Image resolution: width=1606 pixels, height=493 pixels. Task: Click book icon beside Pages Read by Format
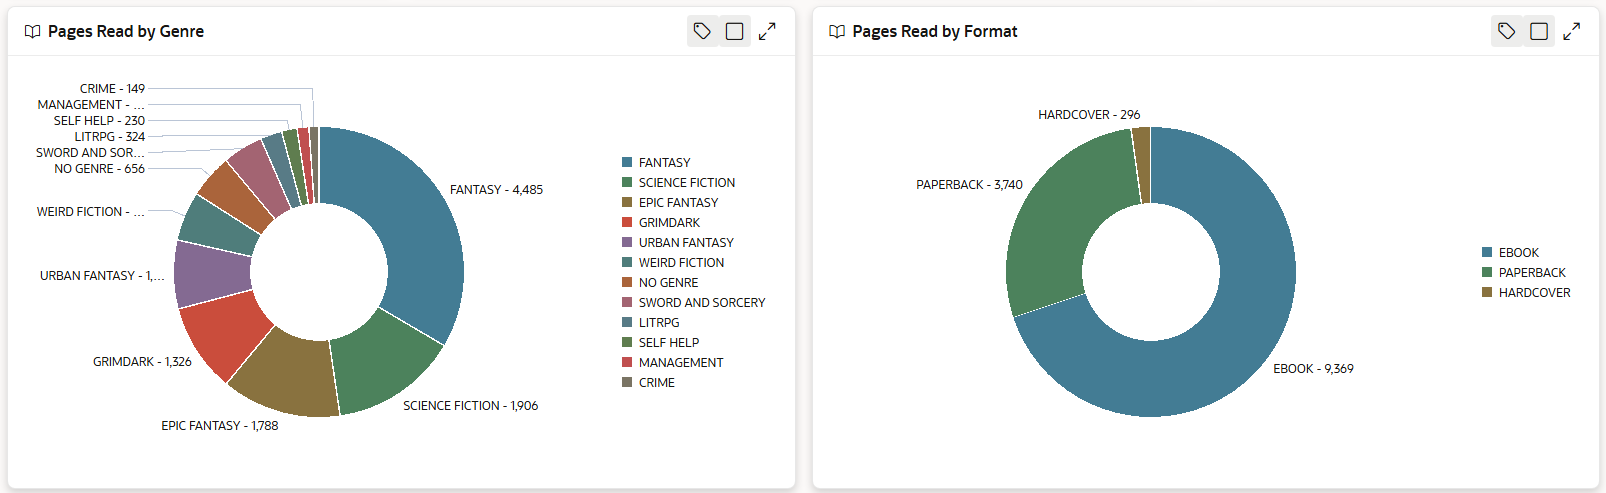[837, 32]
